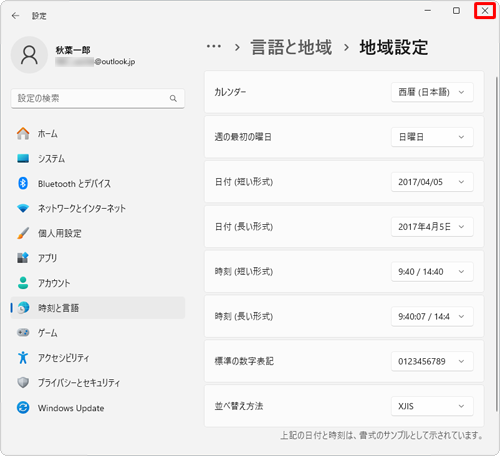The width and height of the screenshot is (500, 456).
Task: Click the 並べ替え方法 row label
Action: point(239,406)
